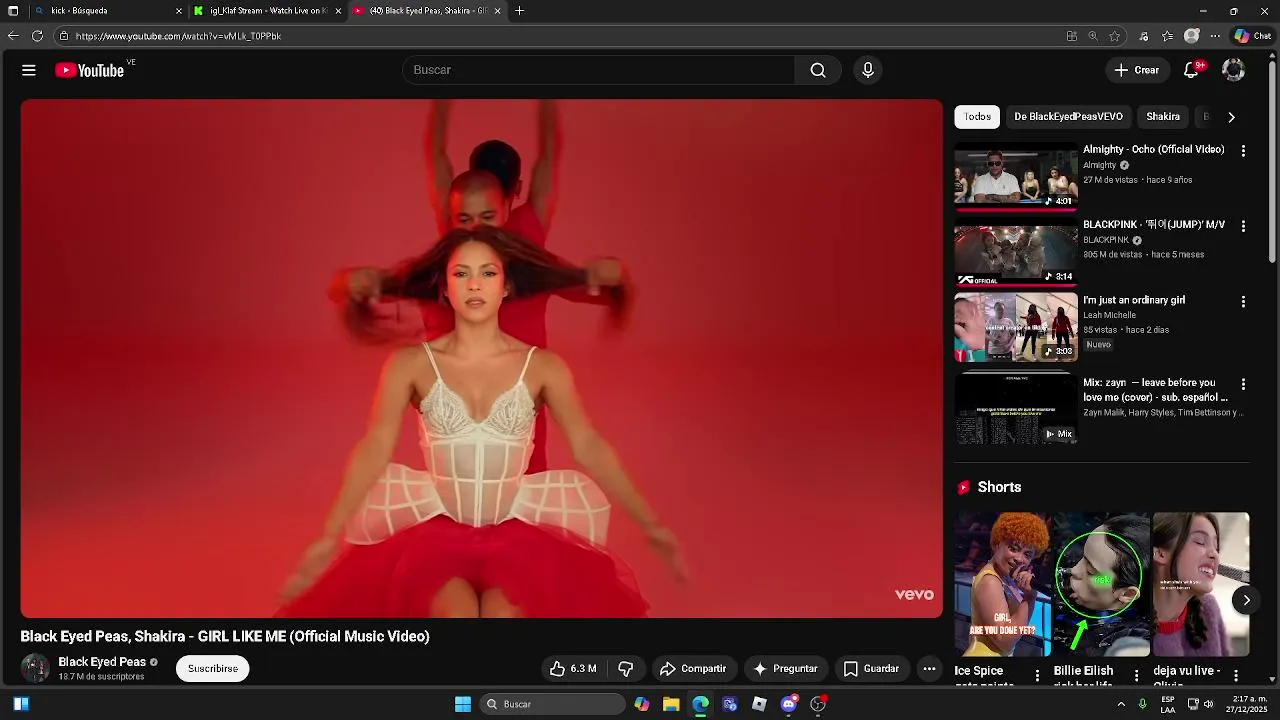
Task: Open I'm just an ordinary girl thumbnail
Action: [x=1016, y=327]
